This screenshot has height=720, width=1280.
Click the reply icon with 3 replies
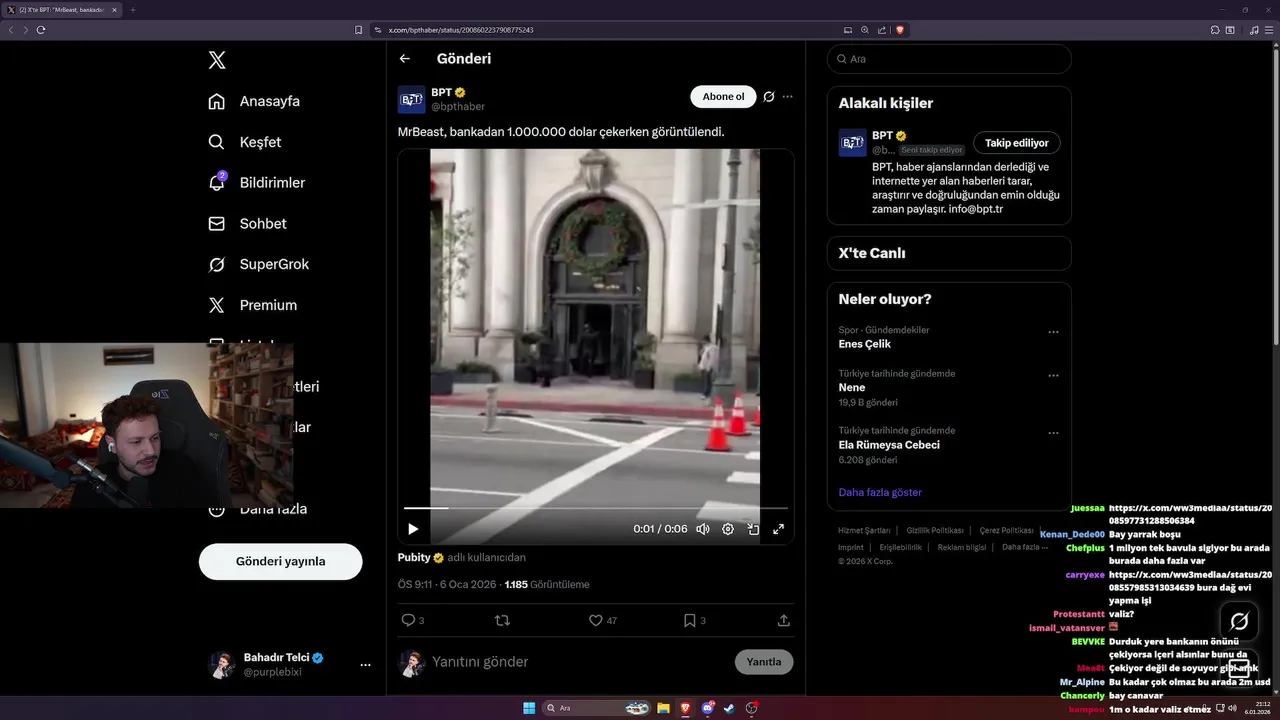[412, 620]
